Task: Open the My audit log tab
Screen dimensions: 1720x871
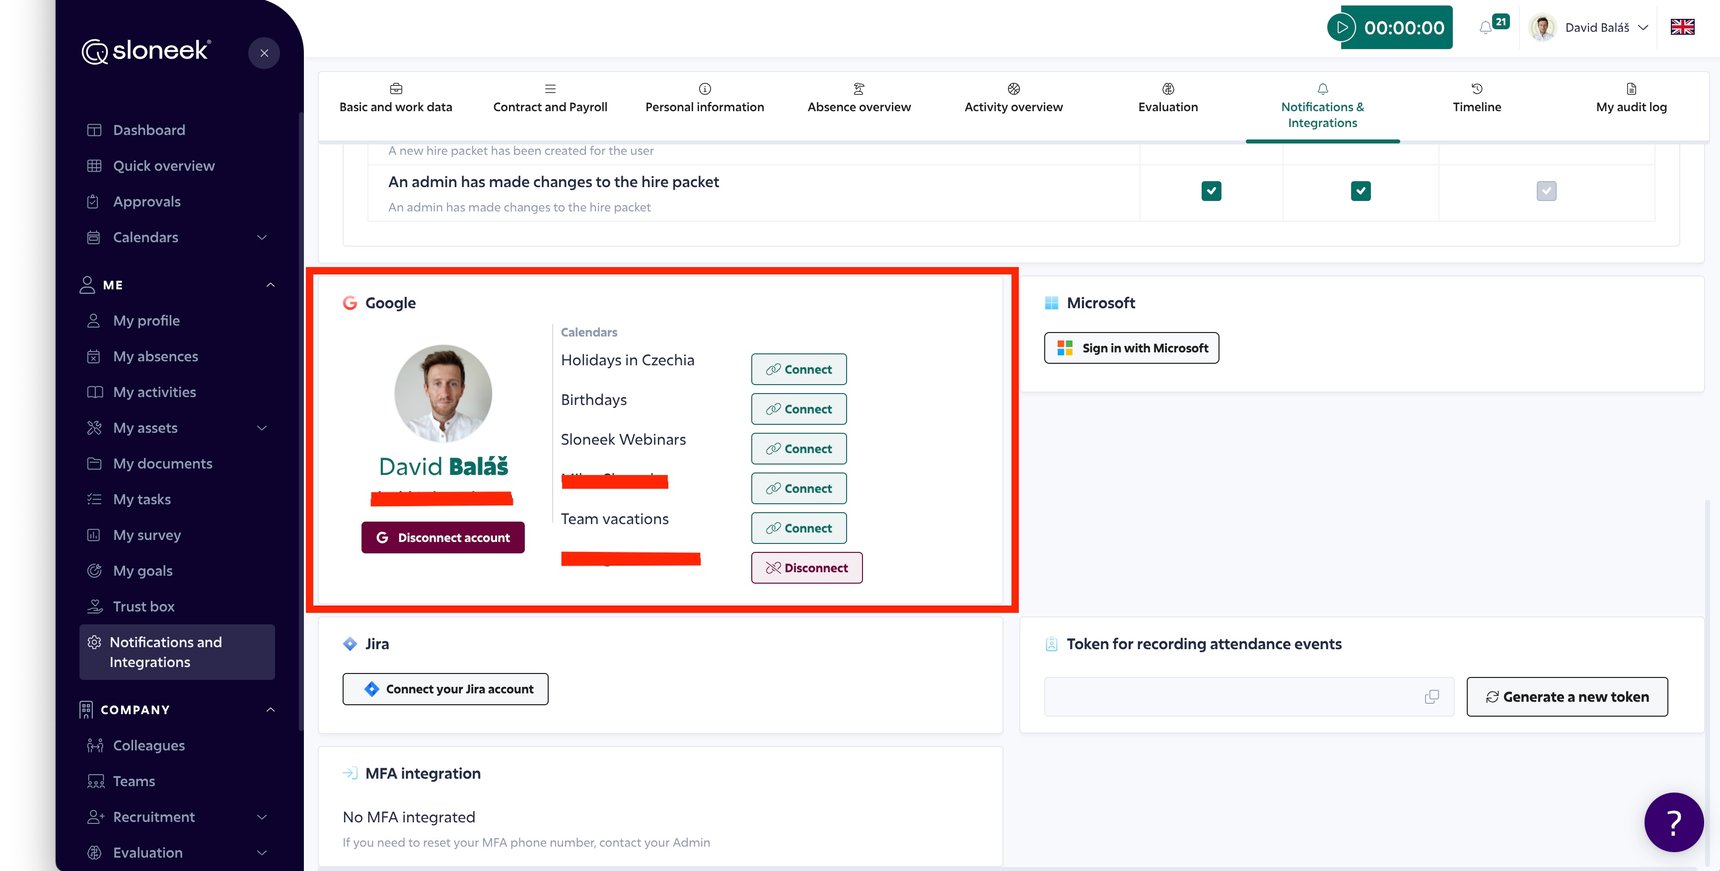Action: pyautogui.click(x=1631, y=99)
